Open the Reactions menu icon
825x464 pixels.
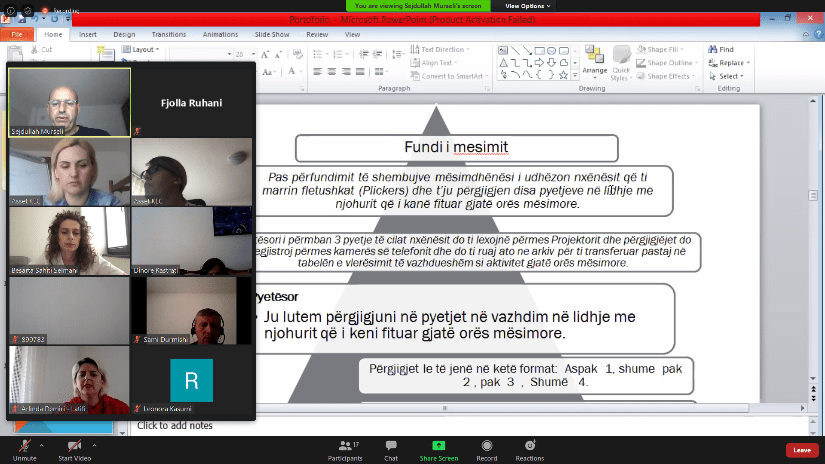coord(529,446)
